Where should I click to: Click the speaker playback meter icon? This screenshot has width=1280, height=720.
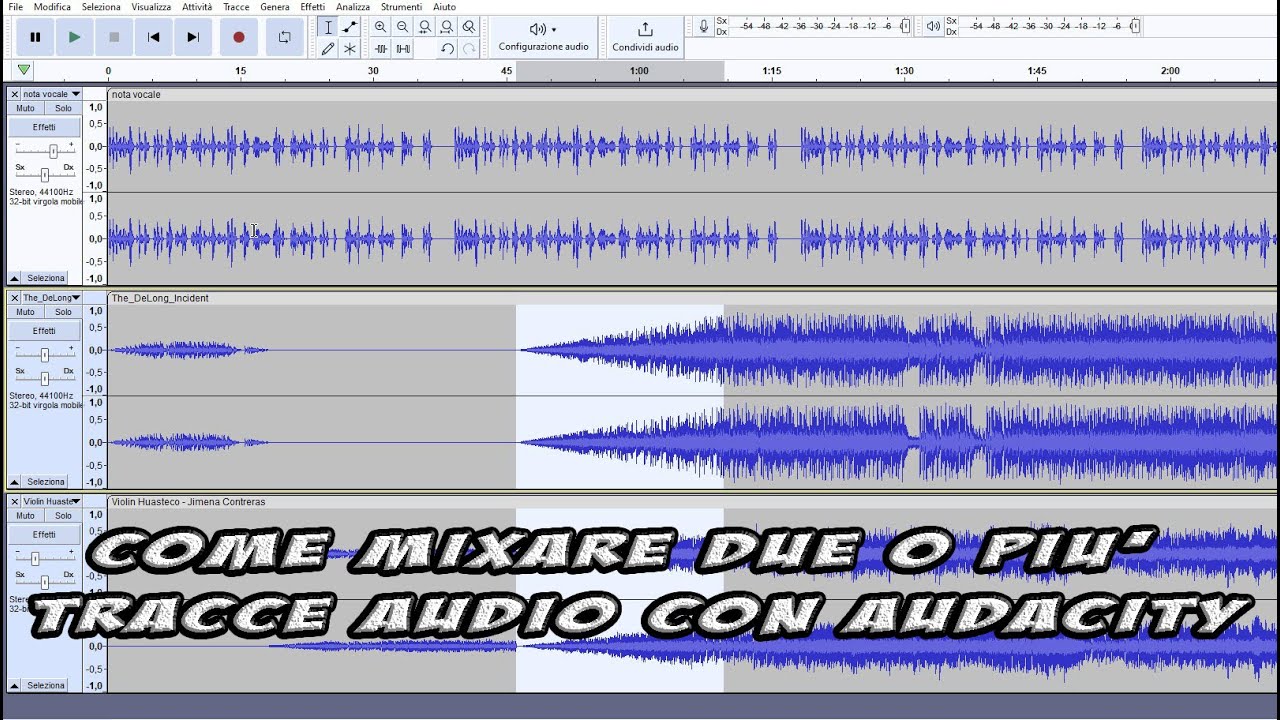coord(933,26)
